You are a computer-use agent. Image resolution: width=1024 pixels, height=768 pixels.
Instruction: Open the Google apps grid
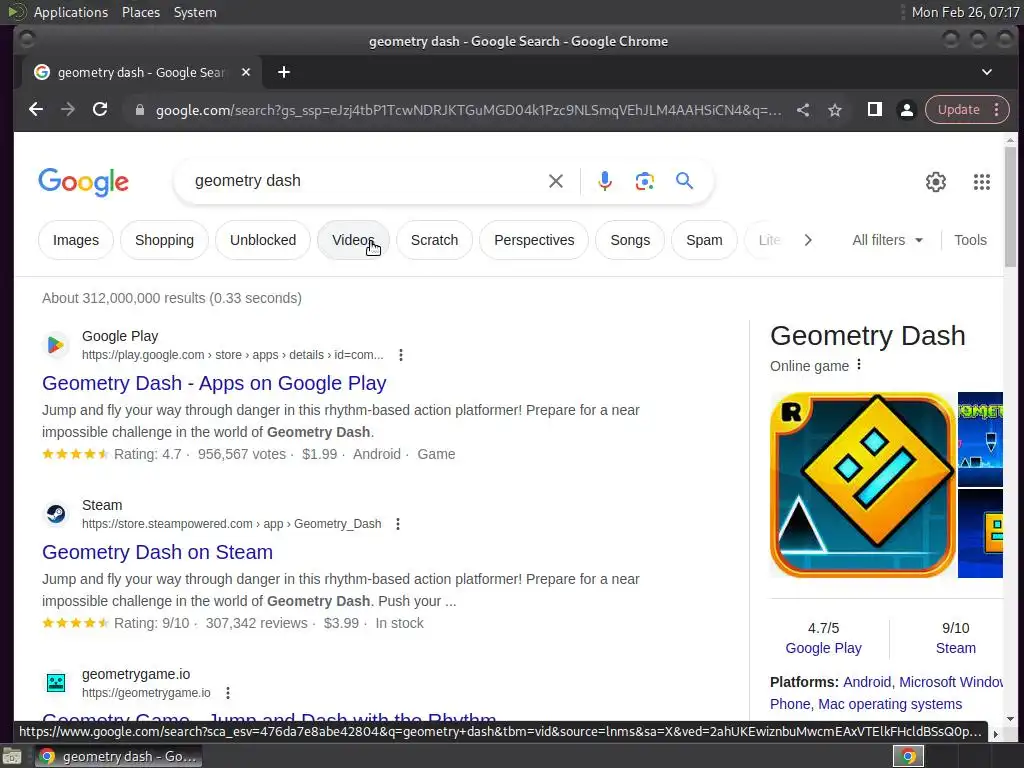(x=982, y=182)
